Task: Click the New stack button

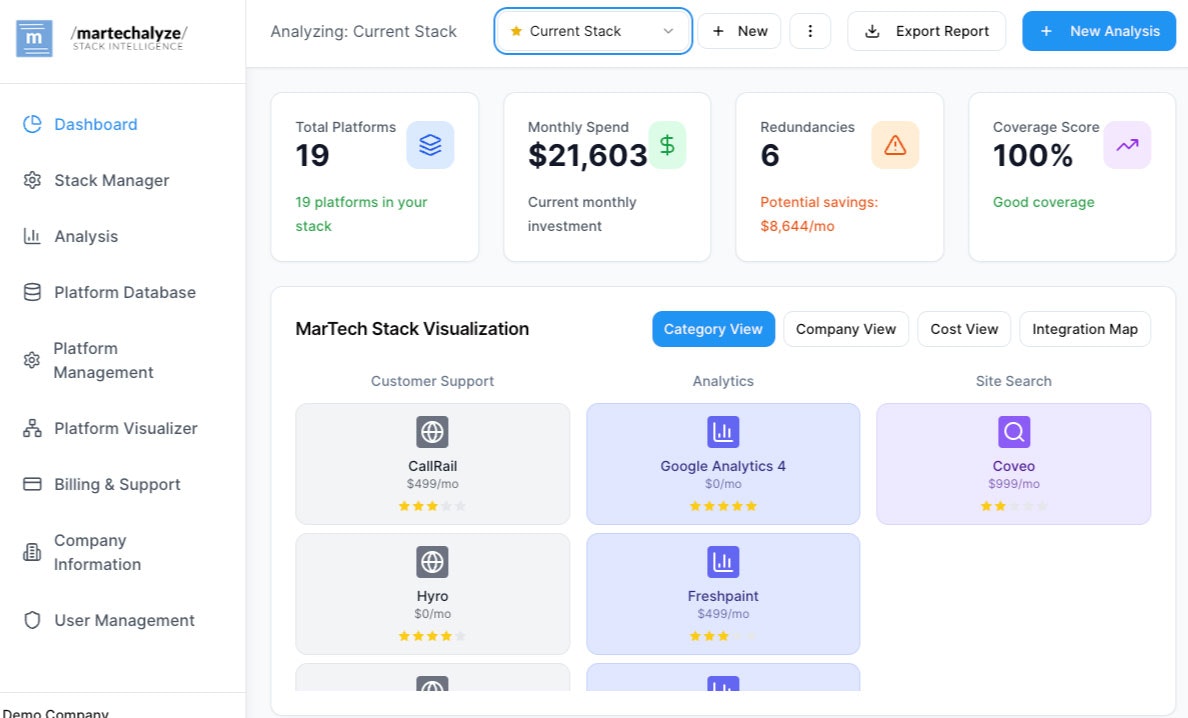Action: pos(739,31)
